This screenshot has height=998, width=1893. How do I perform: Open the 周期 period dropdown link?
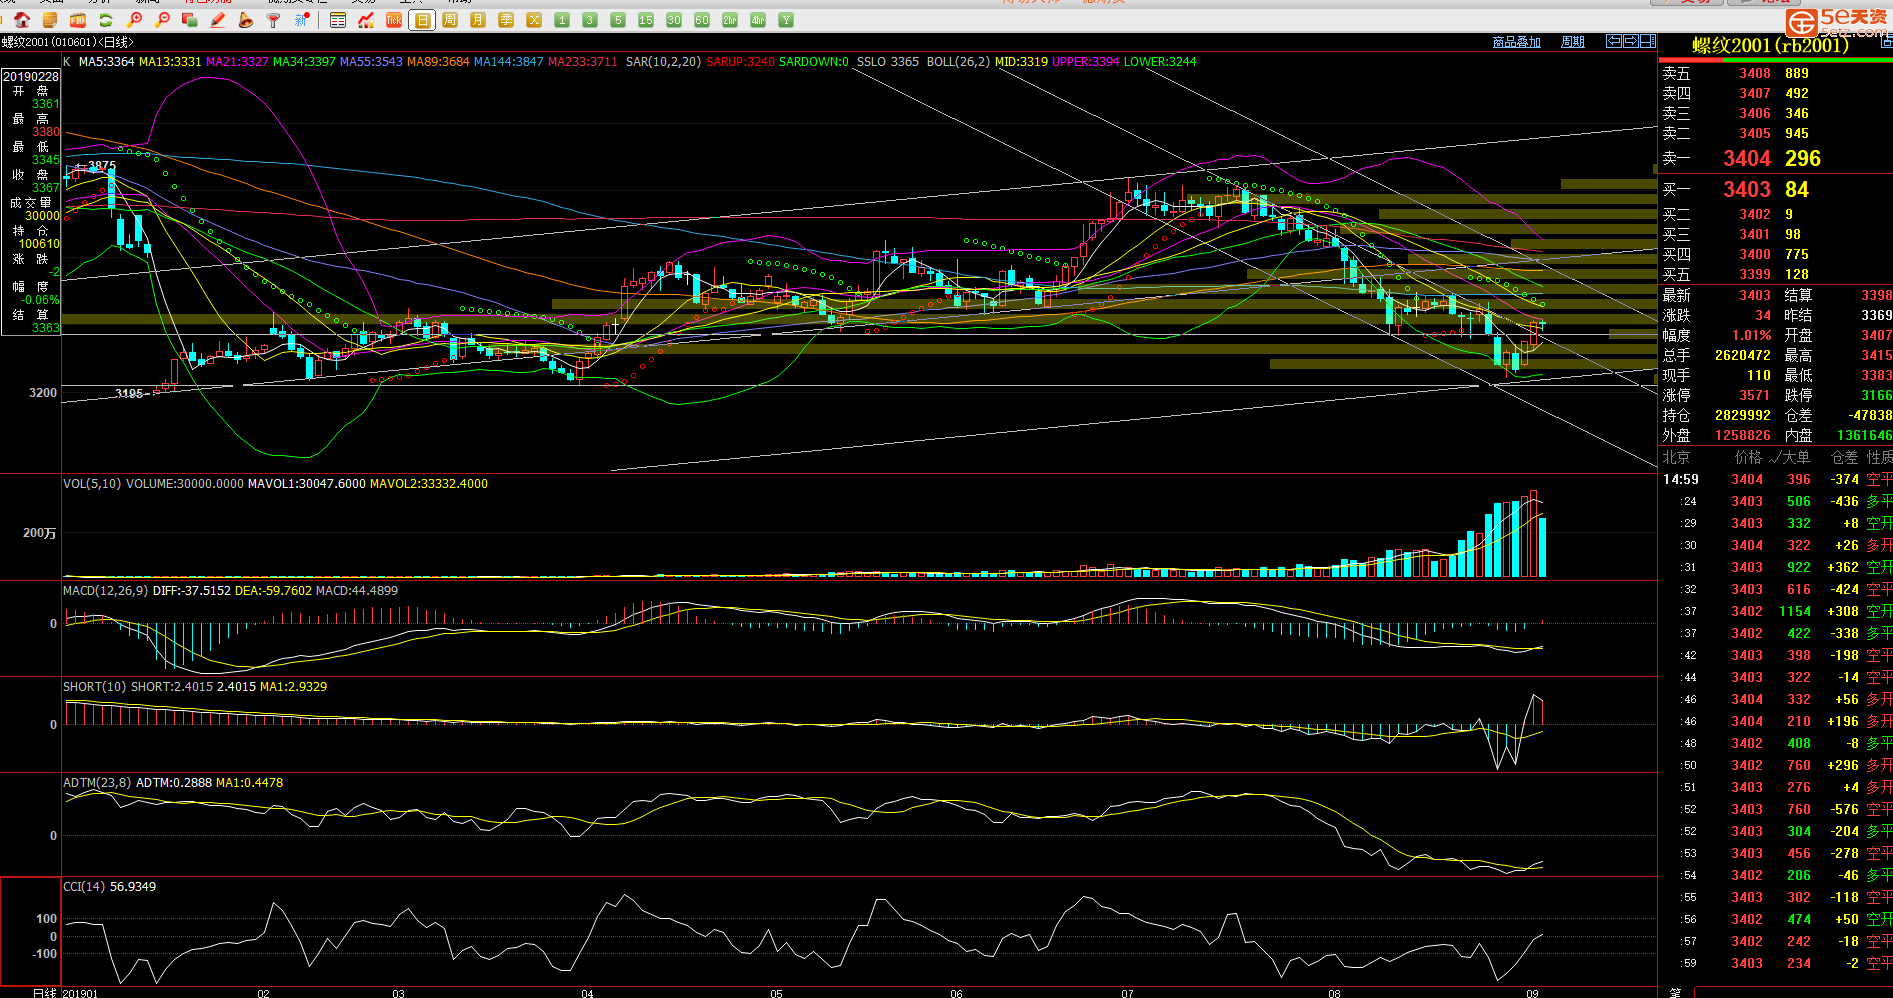coord(1573,42)
